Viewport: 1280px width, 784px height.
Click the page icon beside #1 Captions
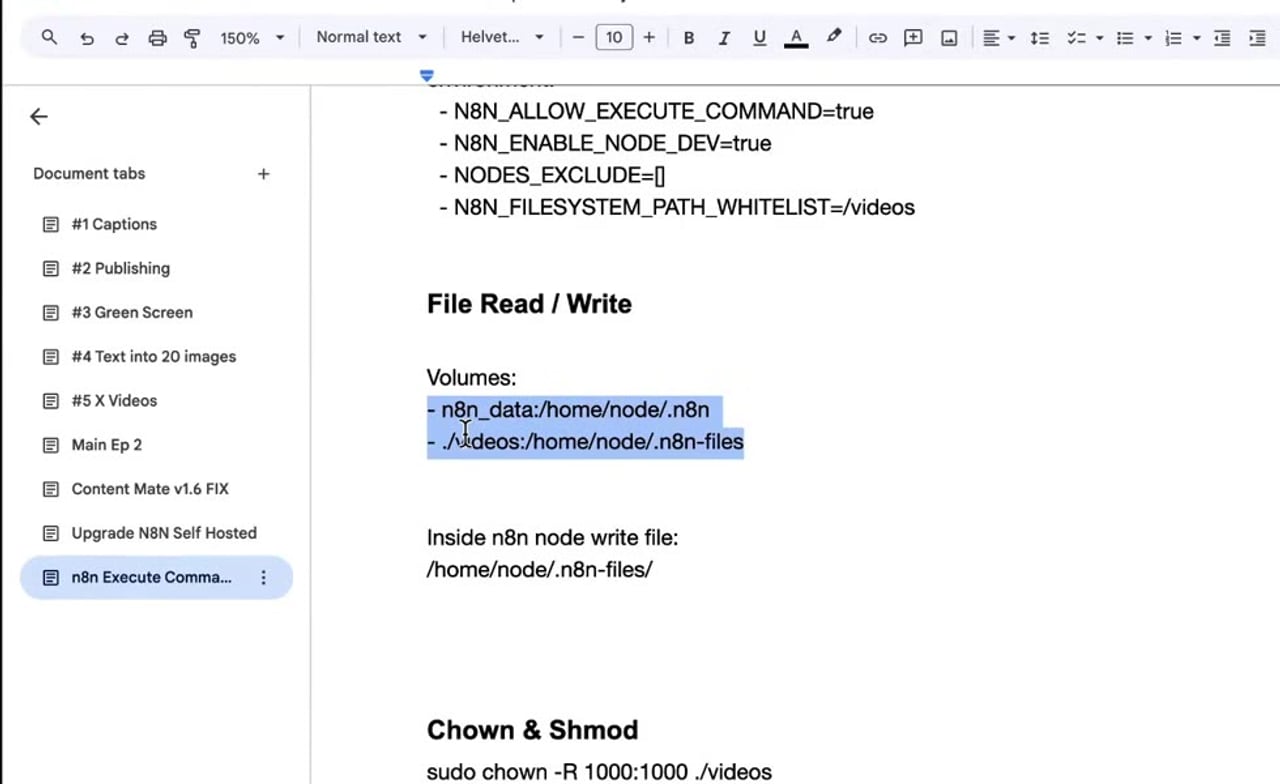[x=51, y=224]
